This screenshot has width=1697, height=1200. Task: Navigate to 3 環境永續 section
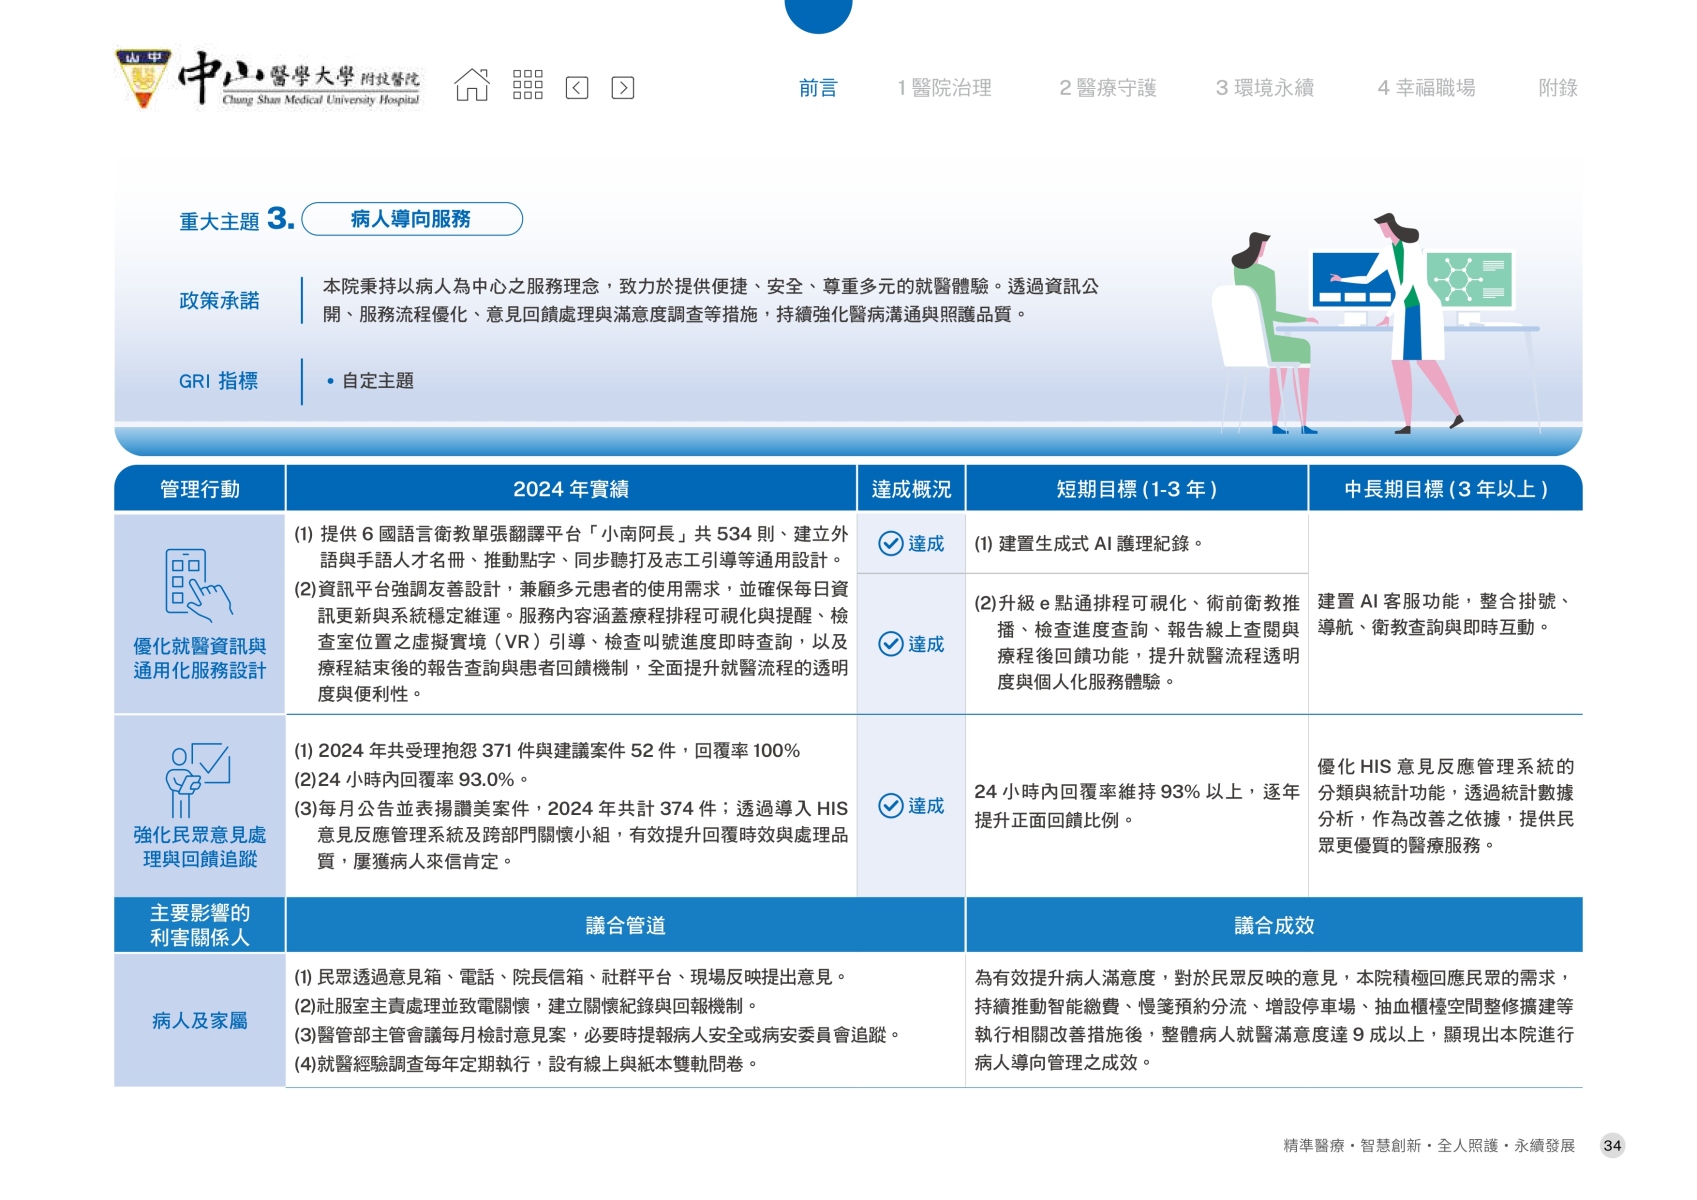click(x=1264, y=88)
